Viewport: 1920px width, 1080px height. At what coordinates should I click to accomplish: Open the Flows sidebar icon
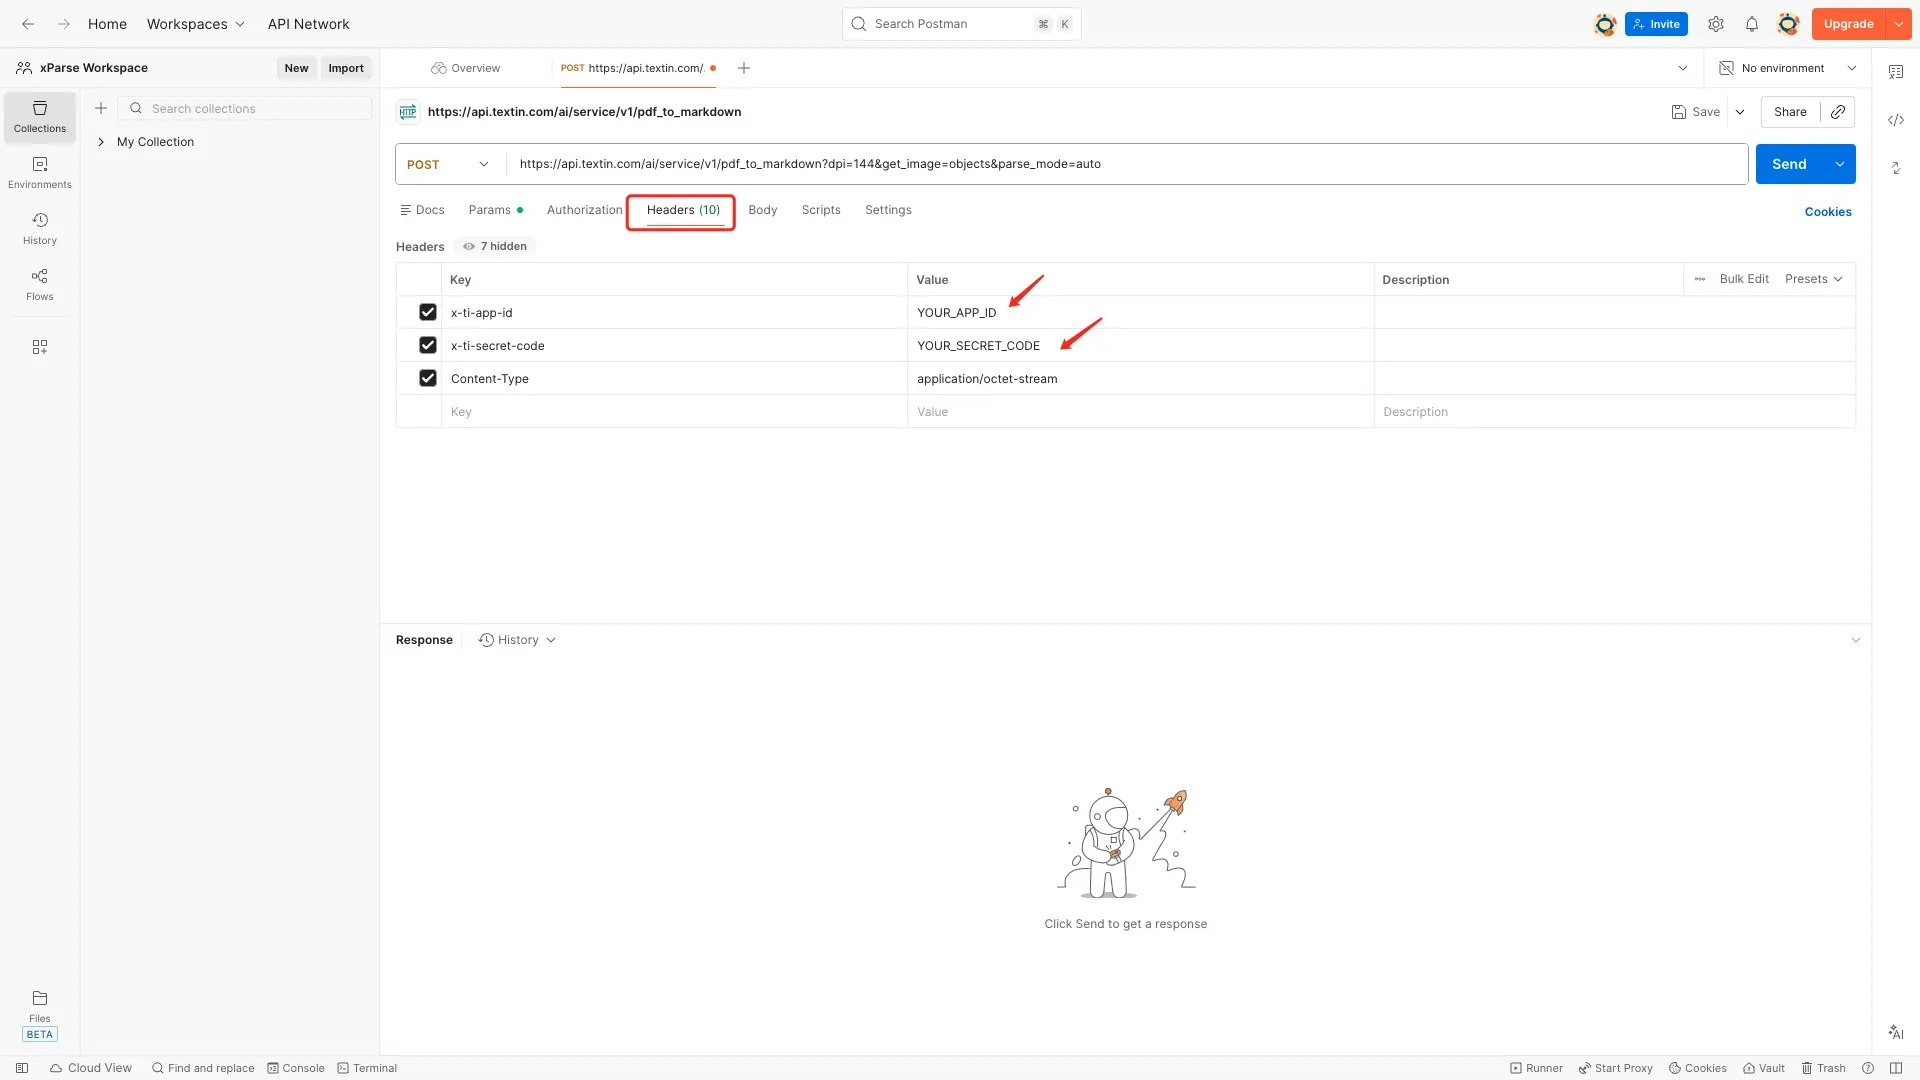coord(40,284)
